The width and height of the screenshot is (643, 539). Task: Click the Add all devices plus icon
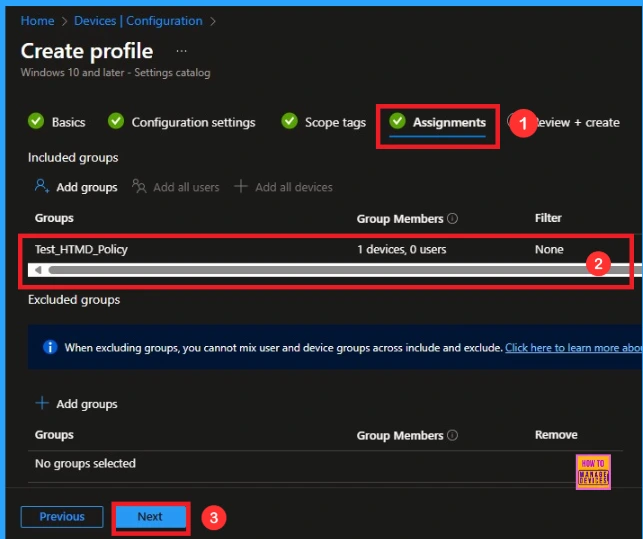(x=241, y=186)
